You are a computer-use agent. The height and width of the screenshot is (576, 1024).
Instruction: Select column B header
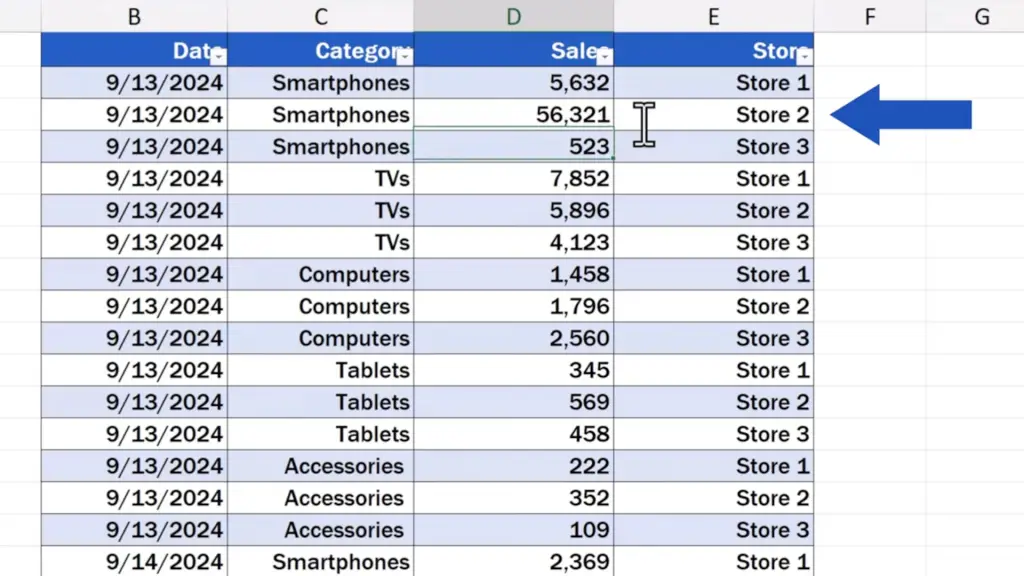click(x=135, y=16)
